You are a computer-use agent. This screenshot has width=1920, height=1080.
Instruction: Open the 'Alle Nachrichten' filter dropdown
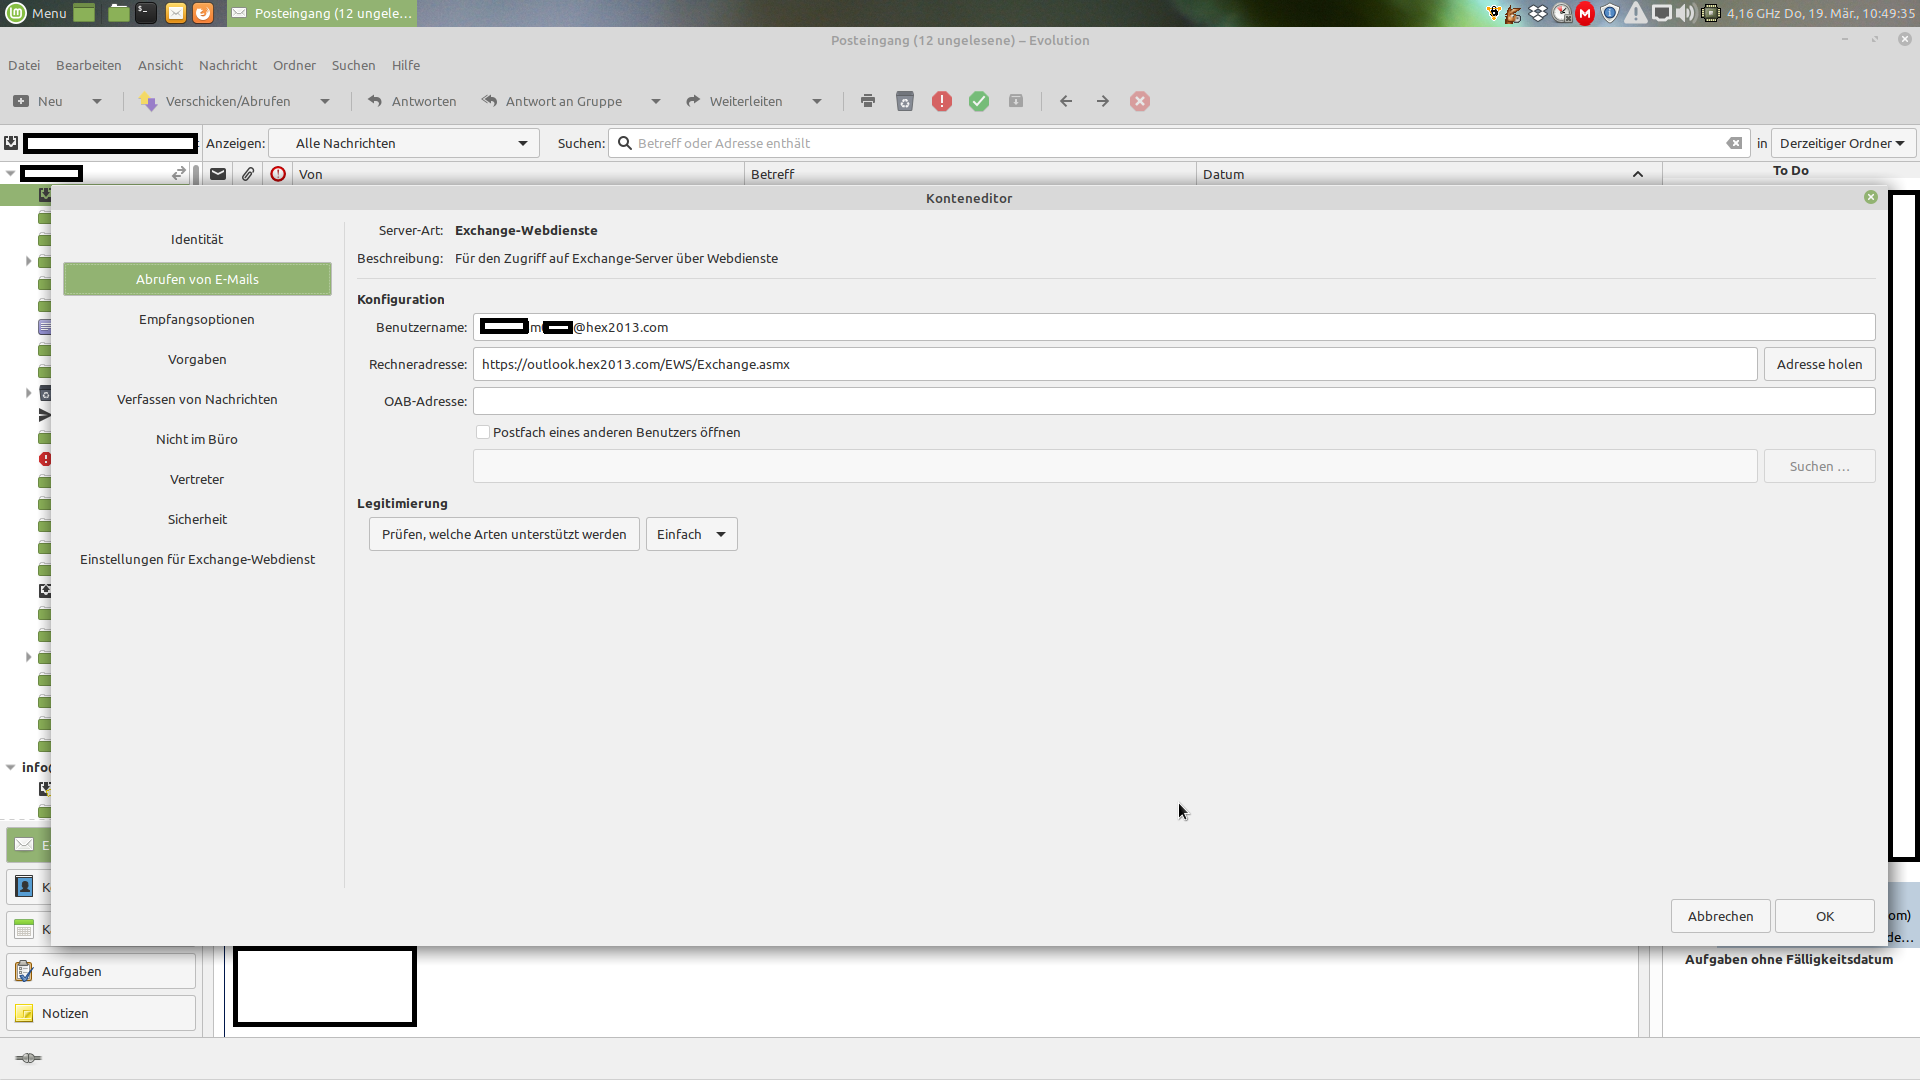click(404, 143)
